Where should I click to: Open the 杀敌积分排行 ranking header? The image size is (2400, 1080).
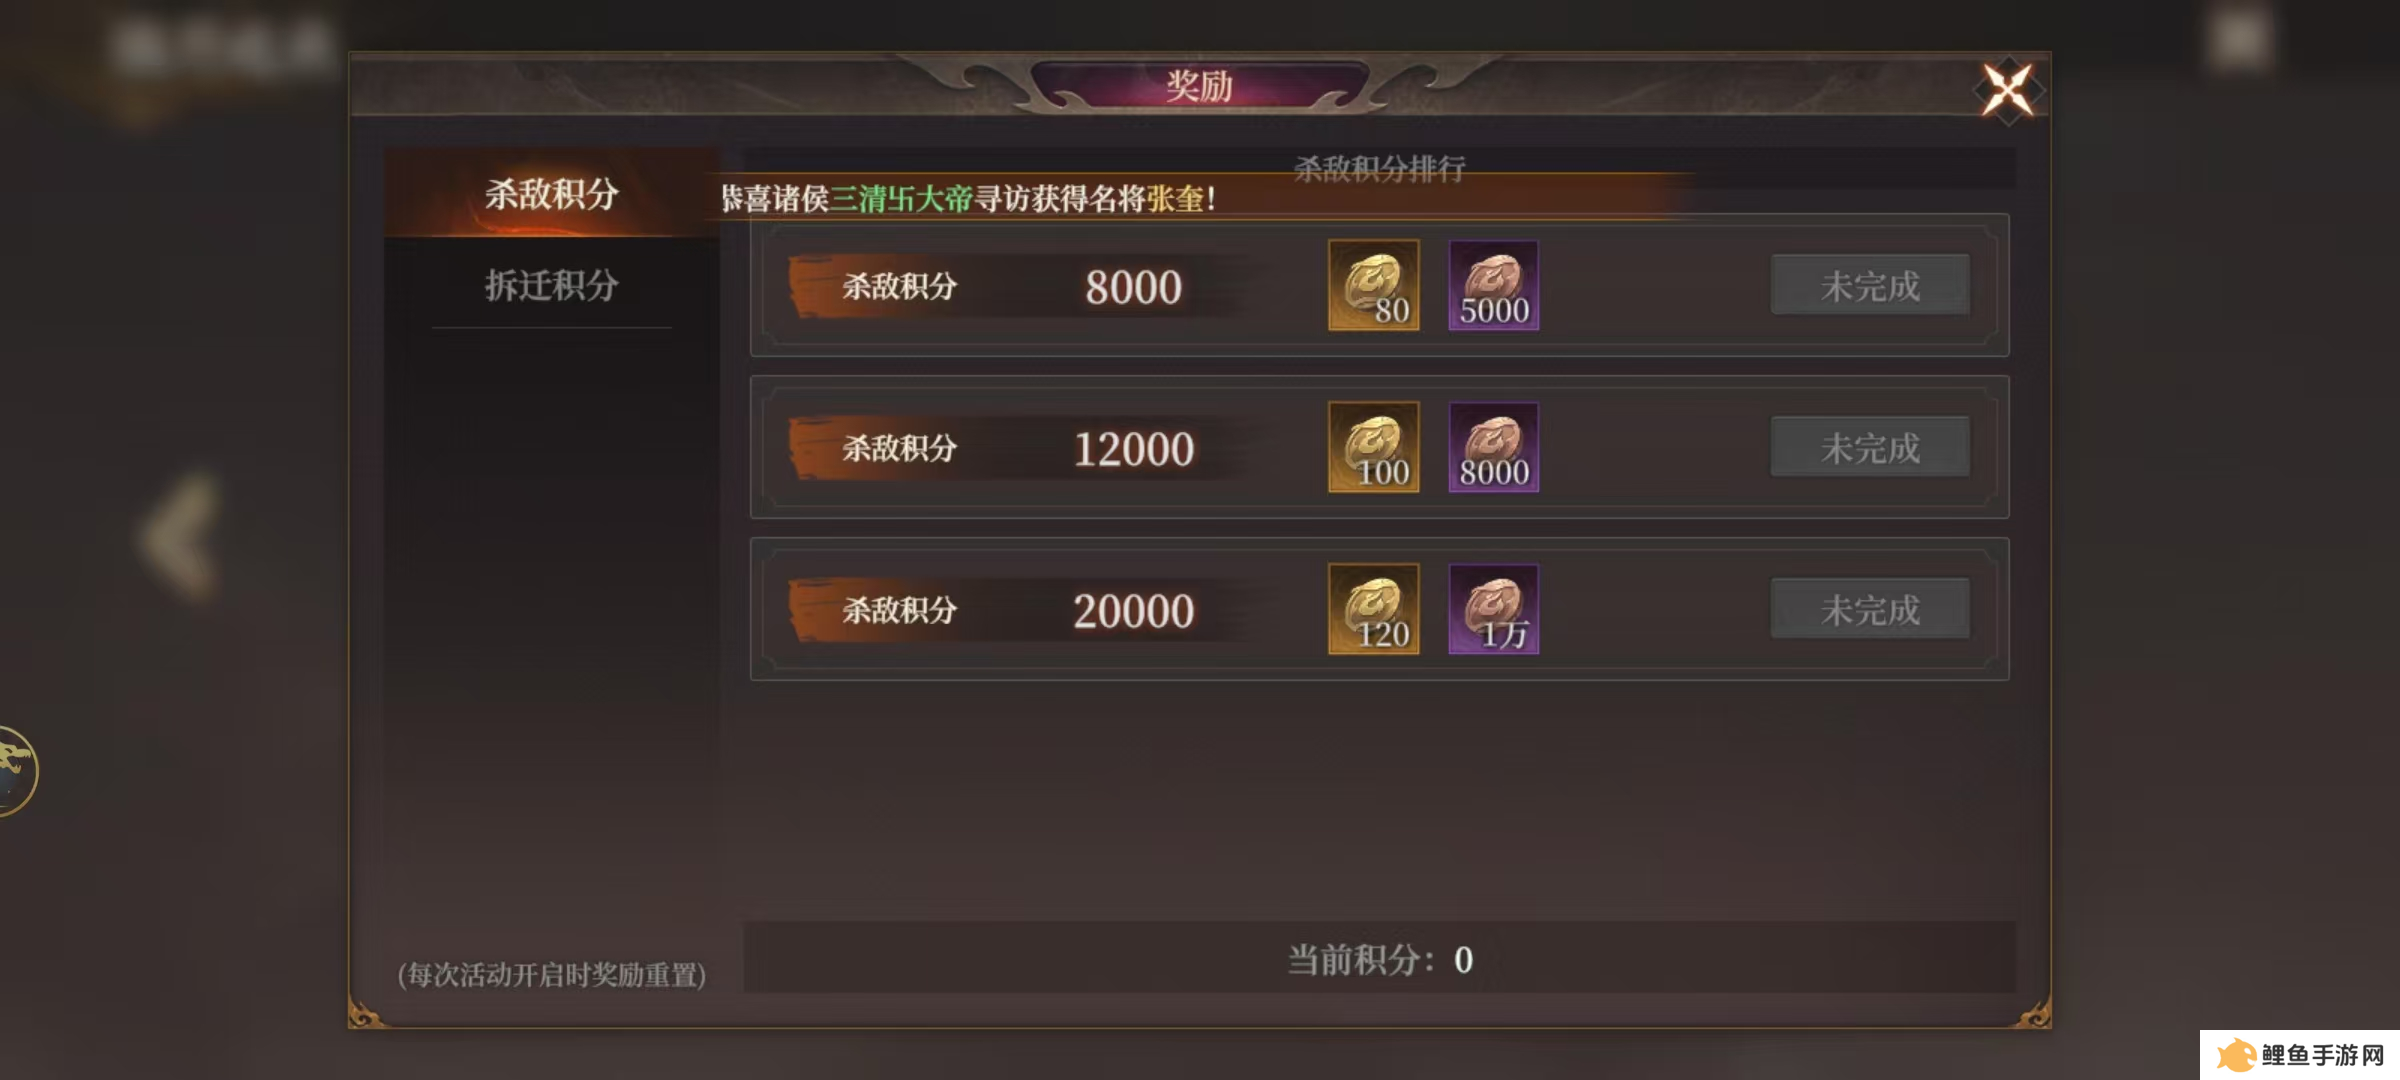click(1379, 168)
